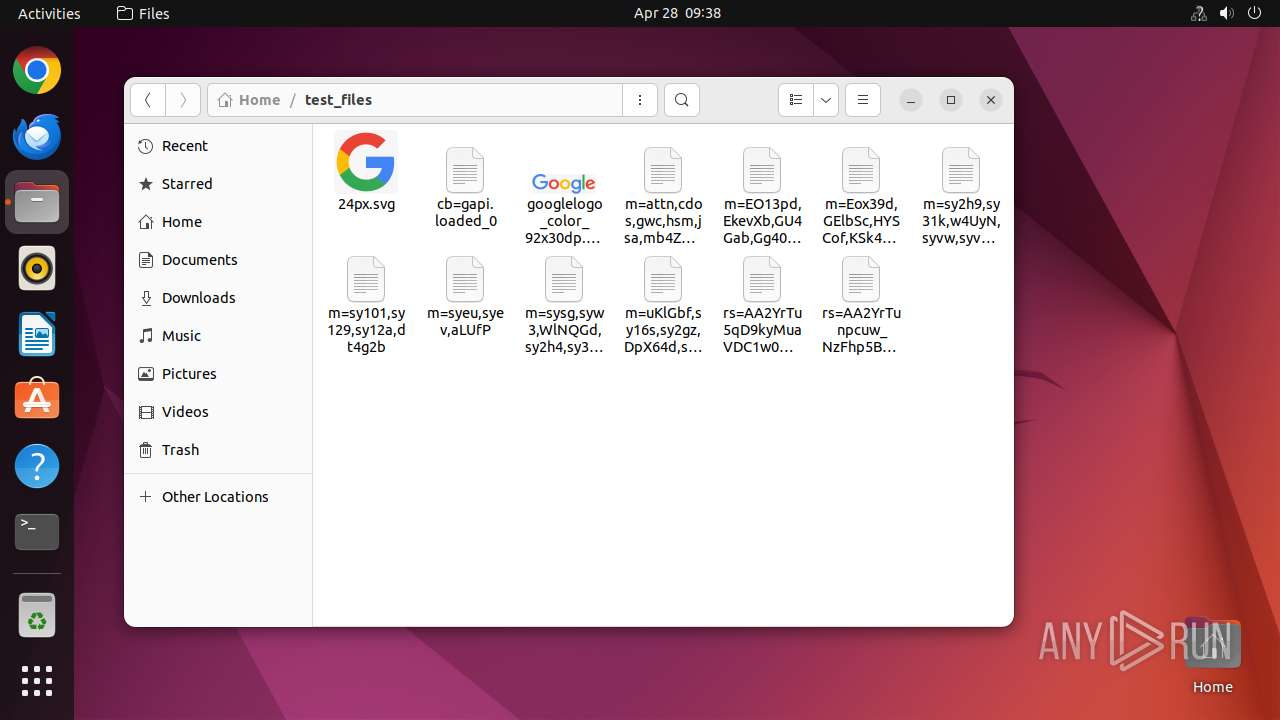
Task: Open Help from the dock
Action: (x=37, y=466)
